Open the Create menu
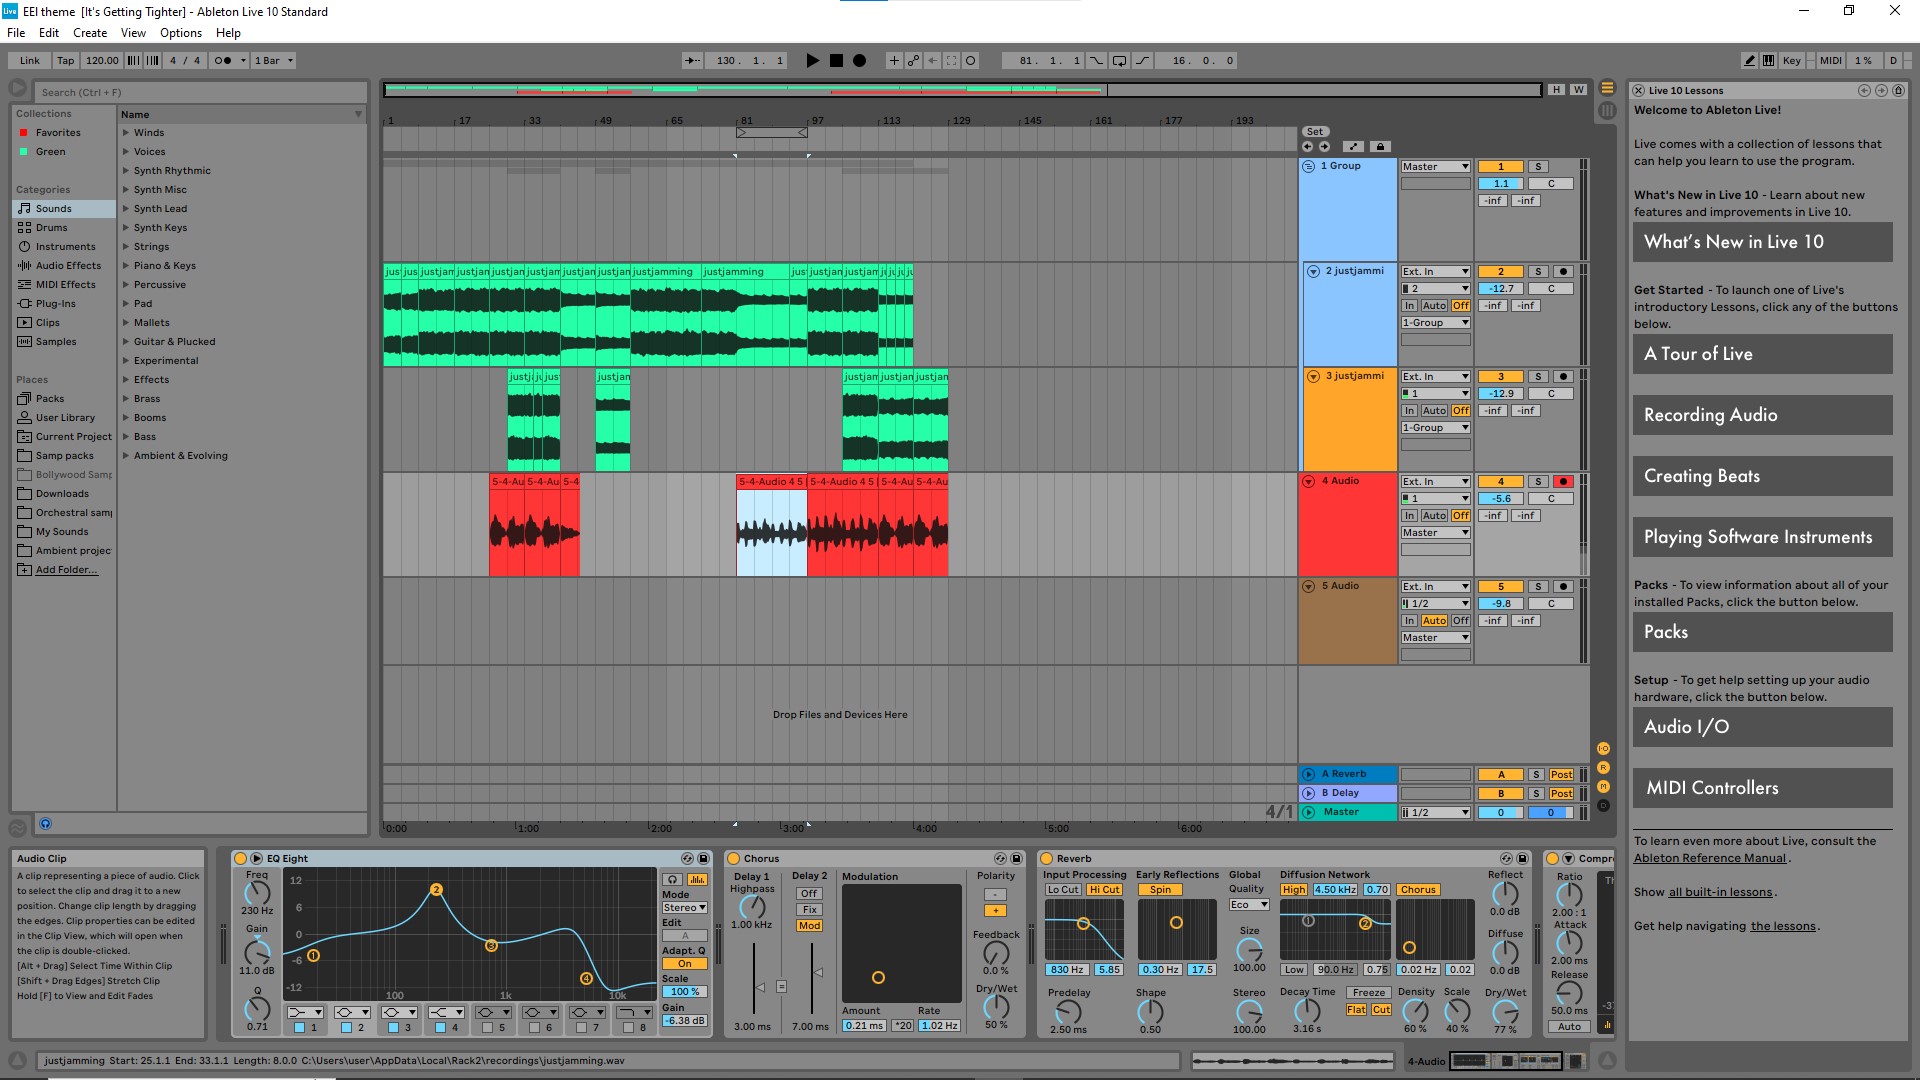The height and width of the screenshot is (1080, 1920). coord(89,33)
